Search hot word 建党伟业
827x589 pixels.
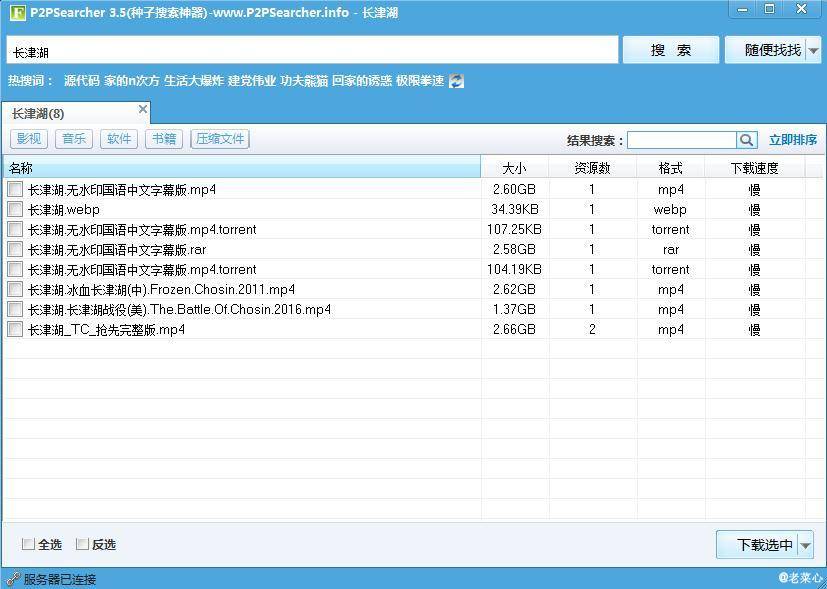(252, 81)
